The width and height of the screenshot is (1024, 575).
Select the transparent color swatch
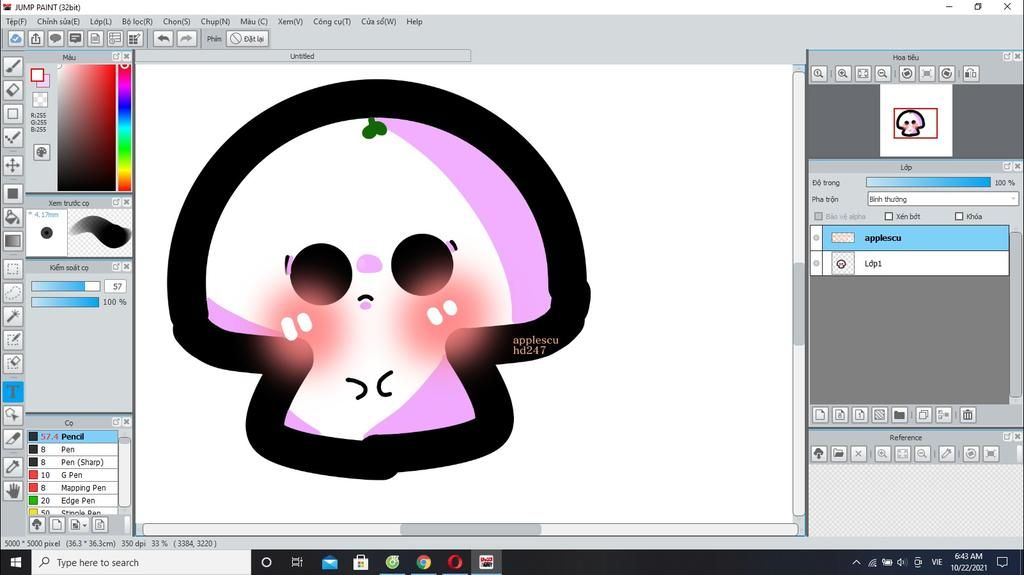[40, 99]
